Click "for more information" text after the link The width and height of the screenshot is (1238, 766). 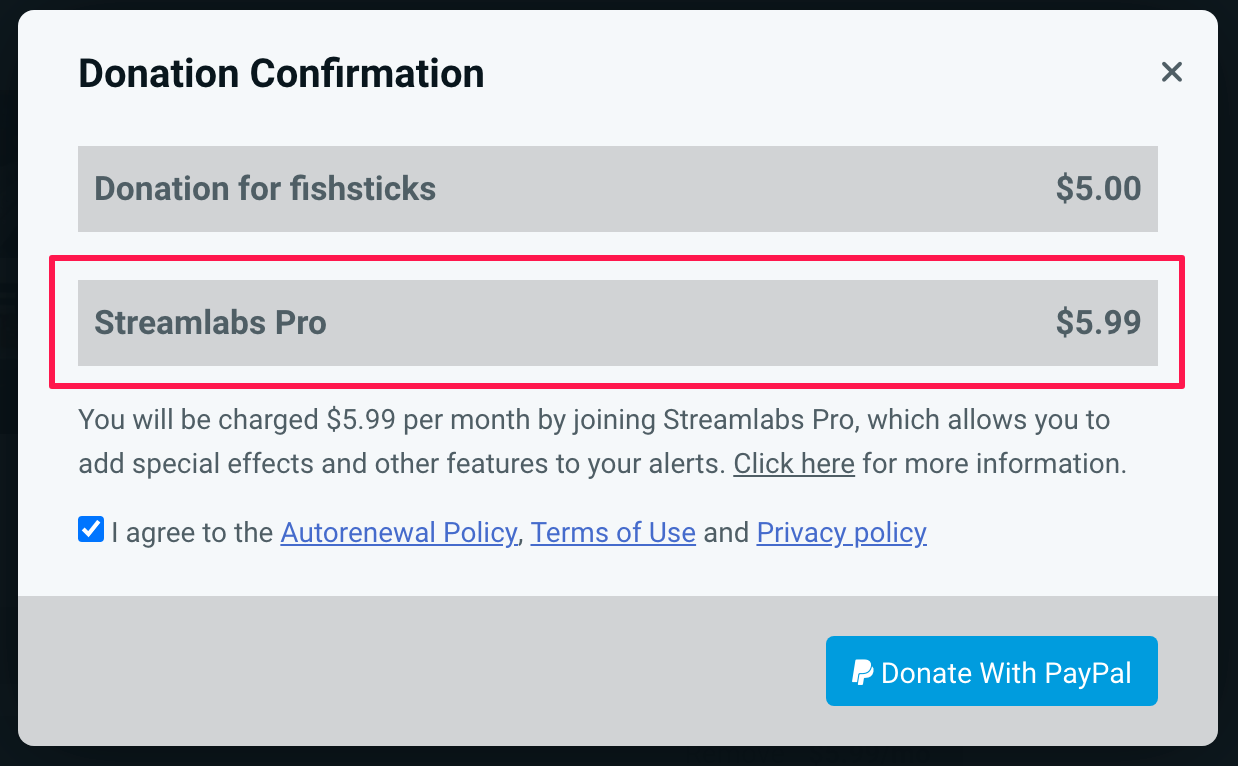point(993,464)
